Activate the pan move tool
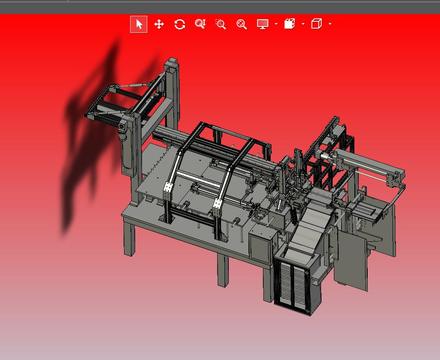The height and width of the screenshot is (360, 440). point(159,24)
